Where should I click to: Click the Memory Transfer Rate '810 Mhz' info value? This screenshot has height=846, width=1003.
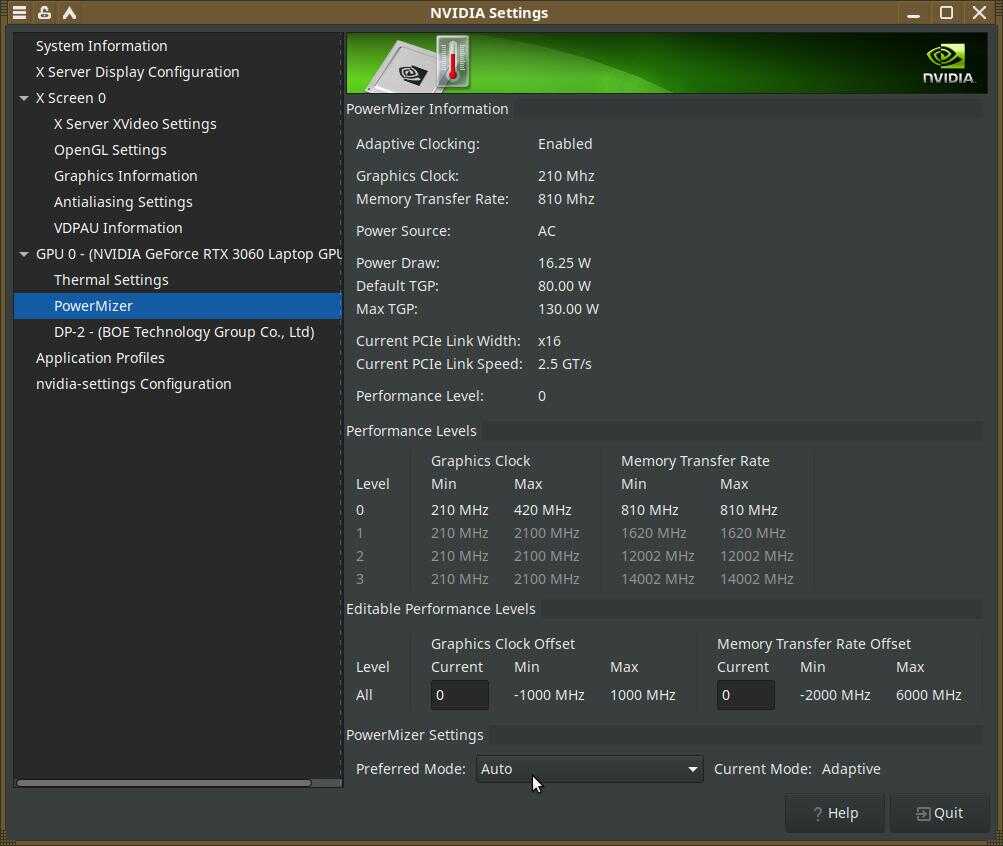566,200
